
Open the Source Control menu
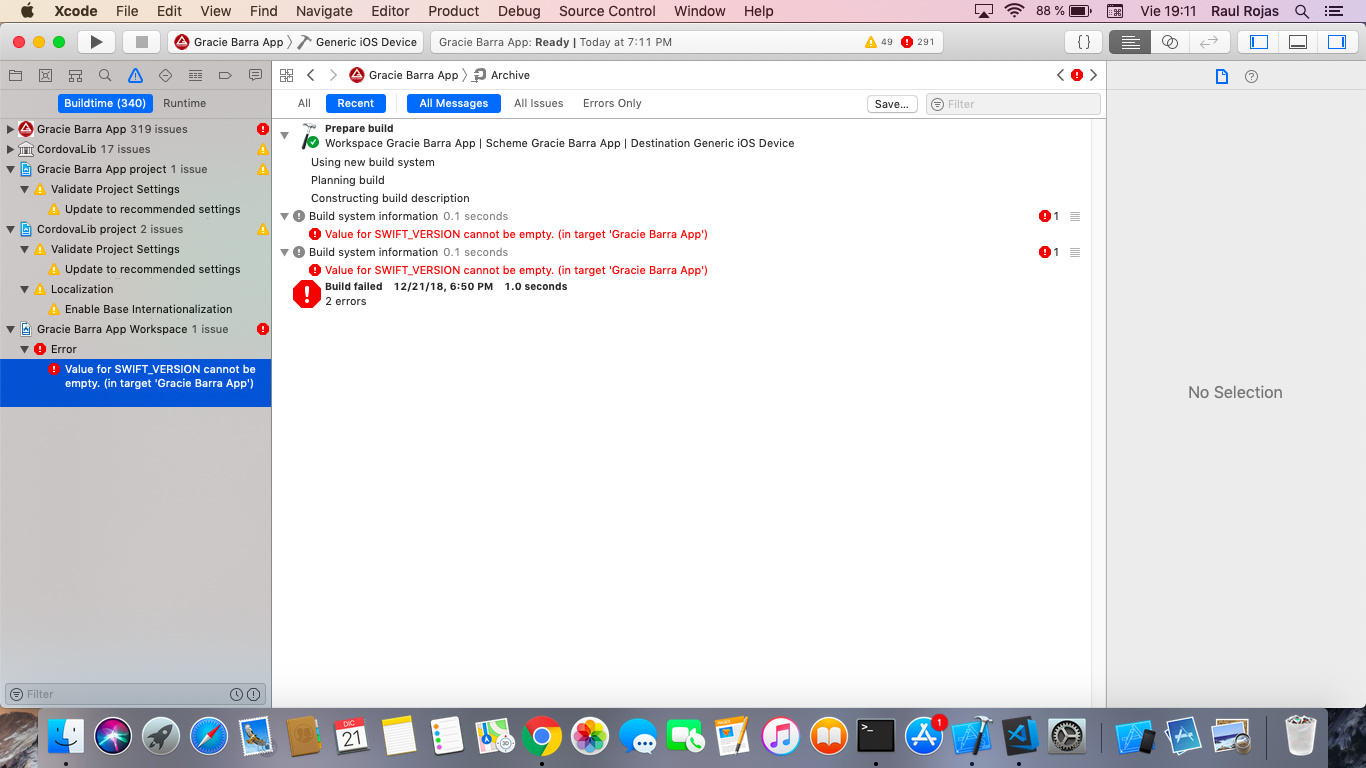coord(607,11)
